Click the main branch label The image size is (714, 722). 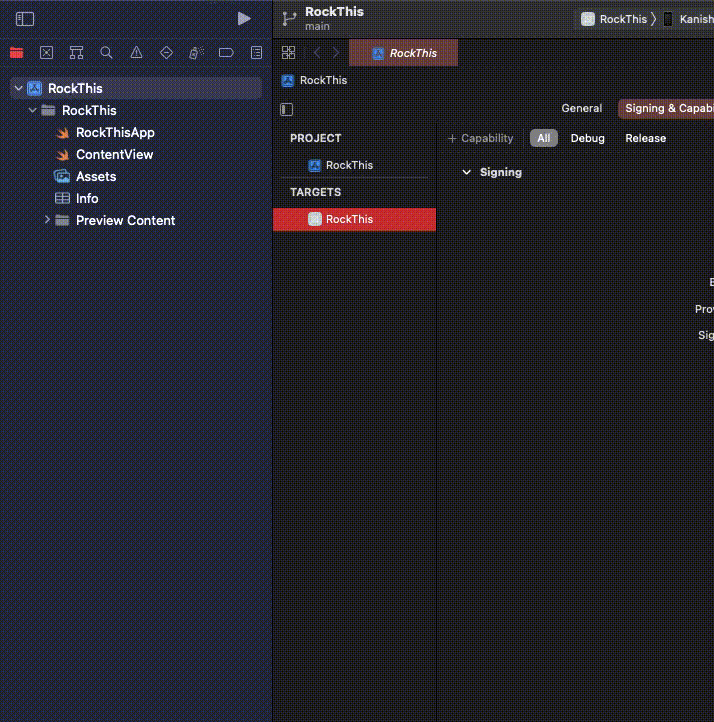(317, 27)
